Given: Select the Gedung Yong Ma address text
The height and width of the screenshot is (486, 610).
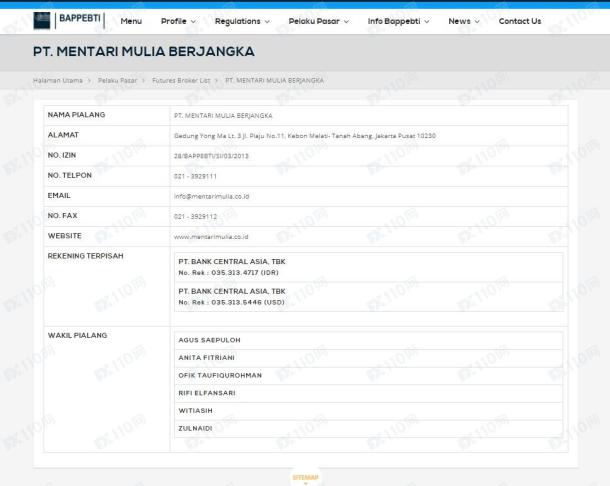Looking at the screenshot, I should 305,136.
